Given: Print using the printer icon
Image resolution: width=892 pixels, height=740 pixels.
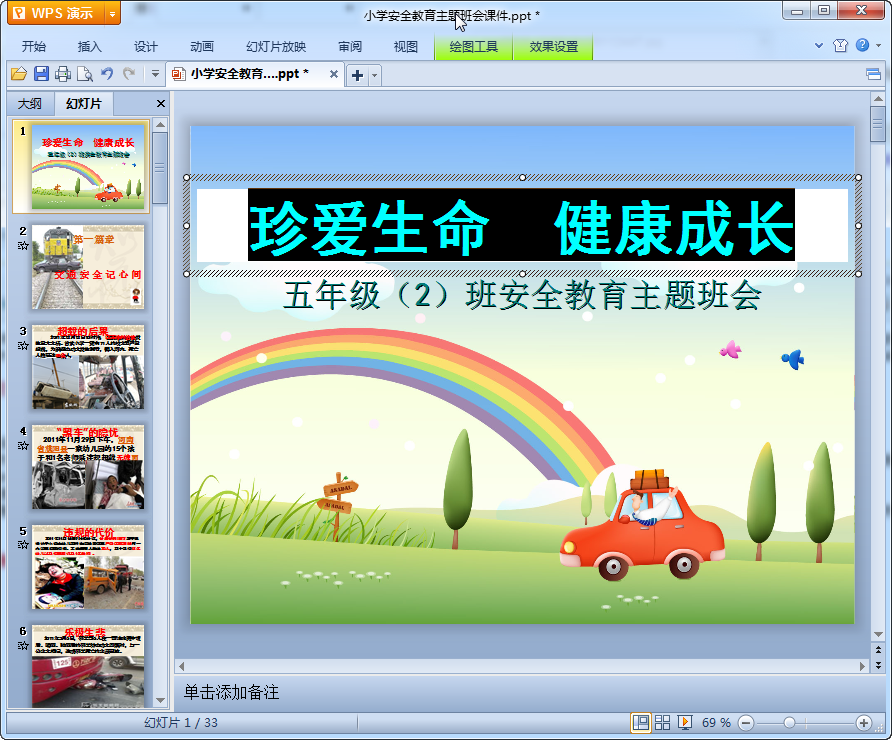Looking at the screenshot, I should click(63, 73).
